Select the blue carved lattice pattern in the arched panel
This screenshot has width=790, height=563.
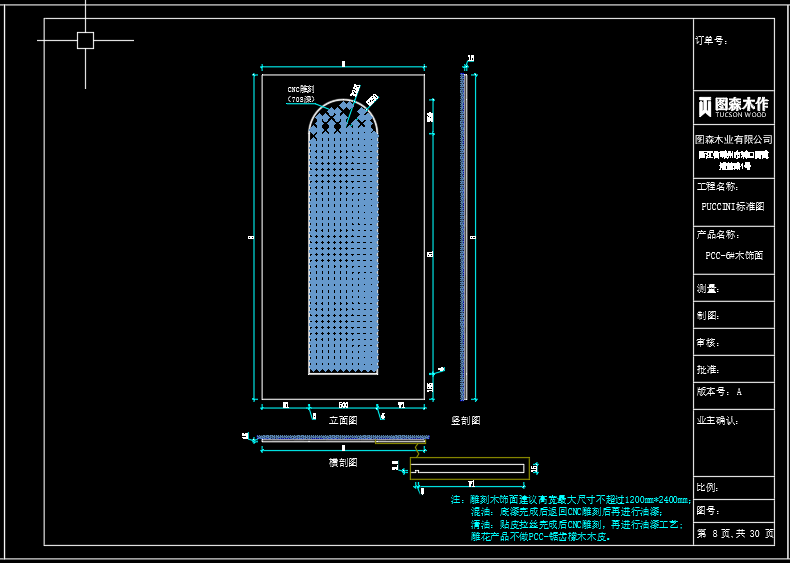(x=343, y=250)
